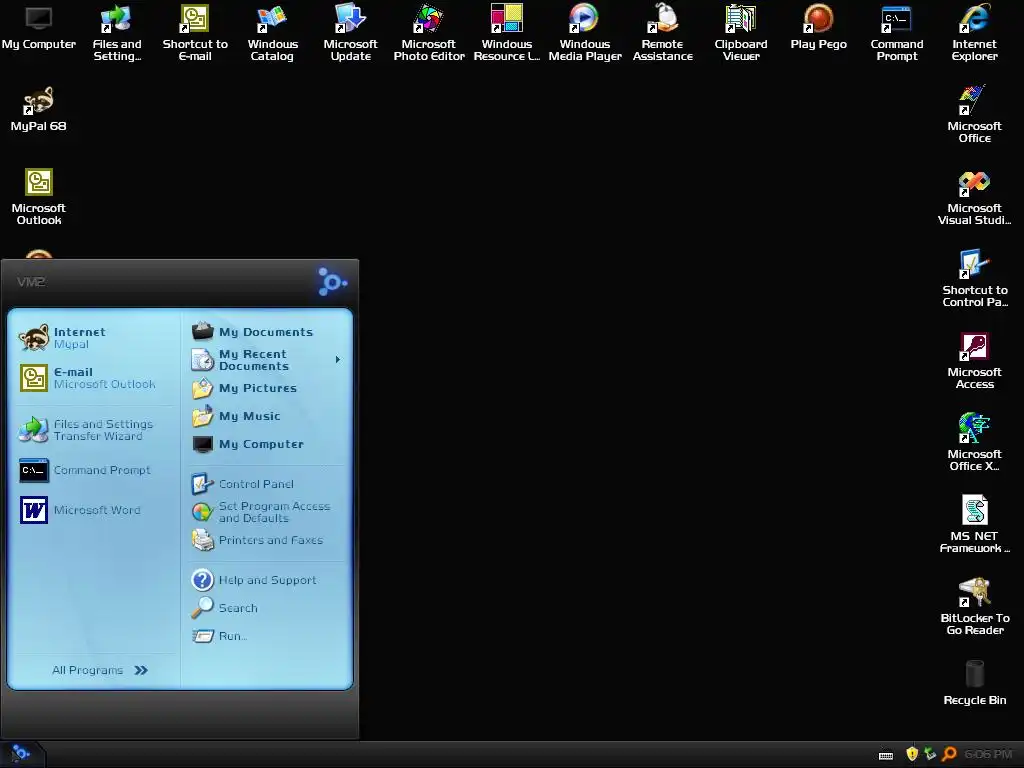Open MS NET Framework desktop icon
Image resolution: width=1024 pixels, height=768 pixels.
974,524
